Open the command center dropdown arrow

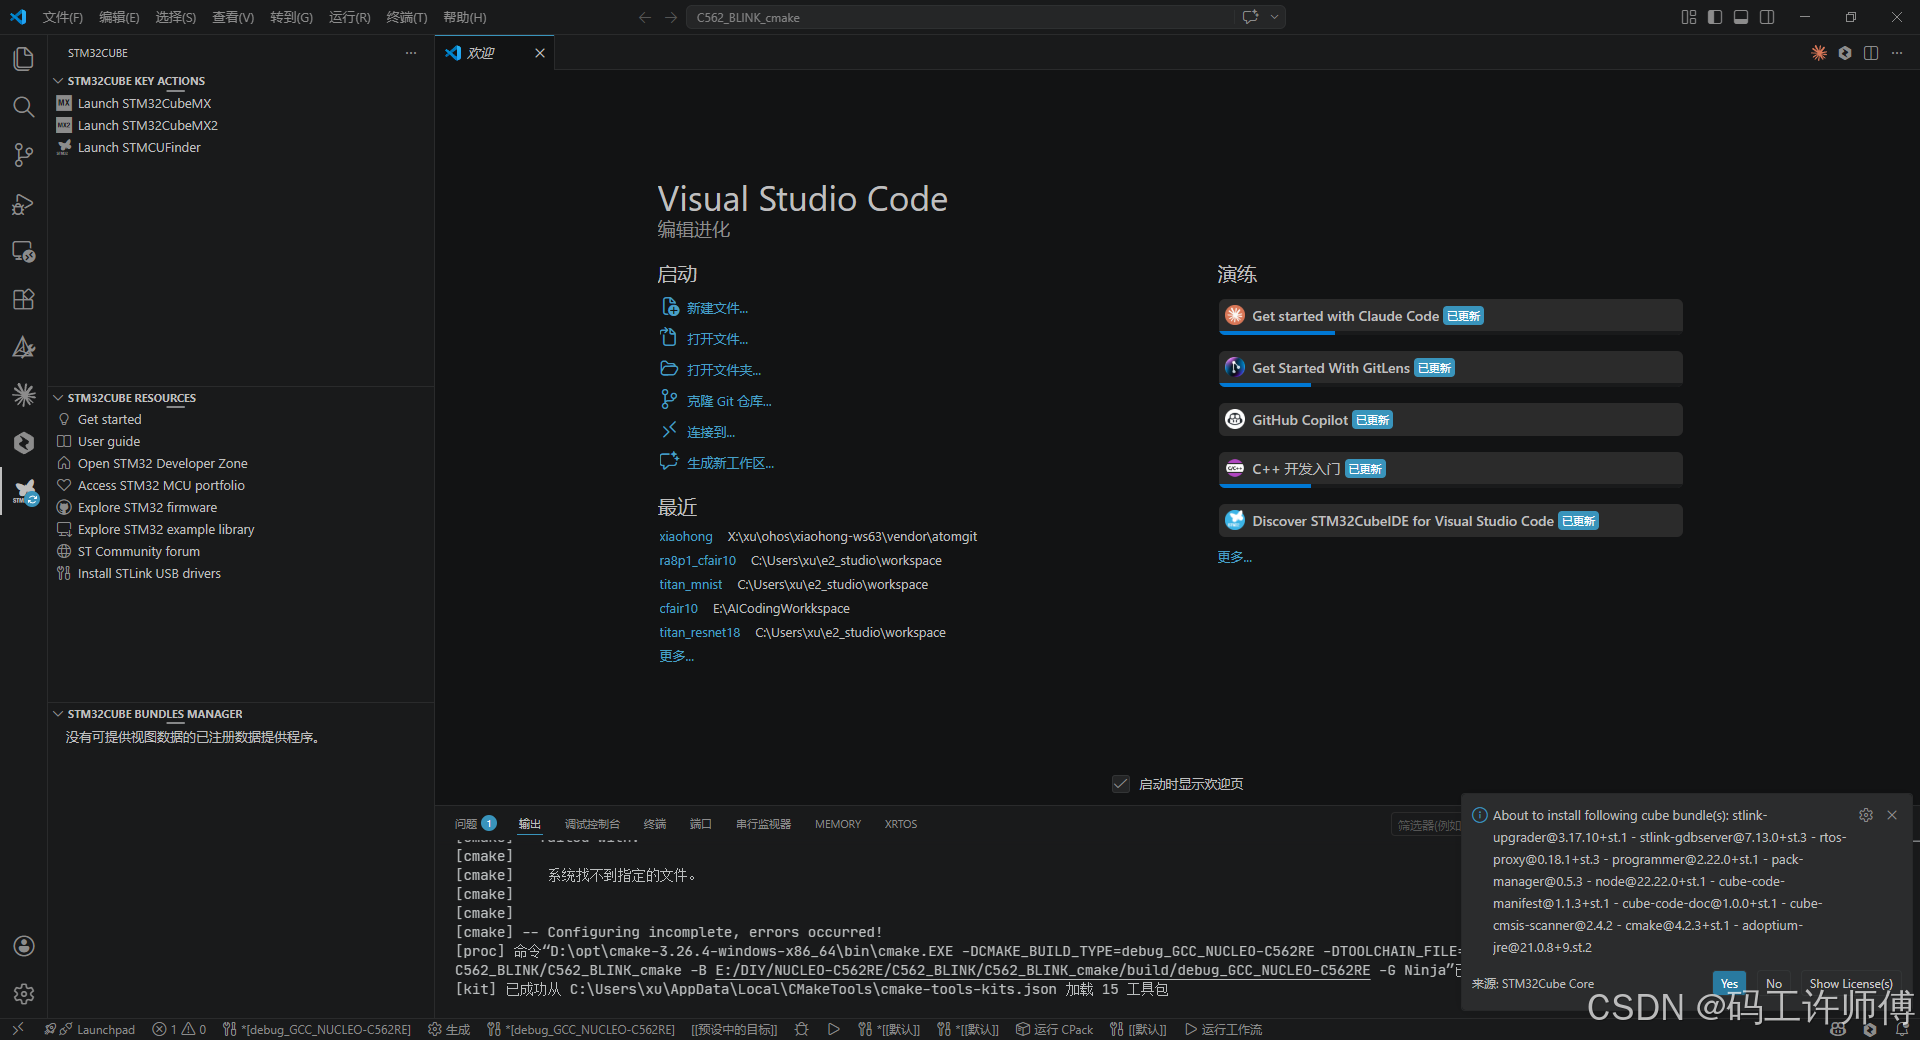[x=1275, y=17]
